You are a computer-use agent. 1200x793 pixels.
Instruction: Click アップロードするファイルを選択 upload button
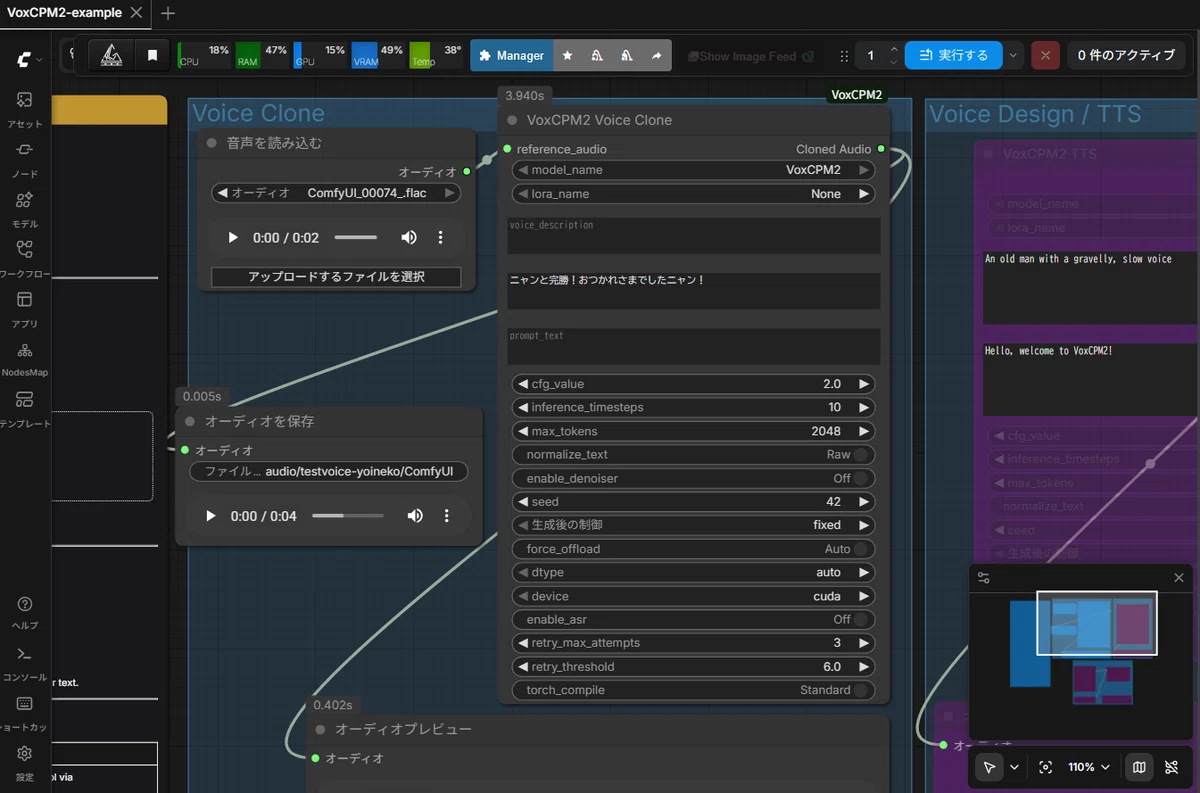336,276
